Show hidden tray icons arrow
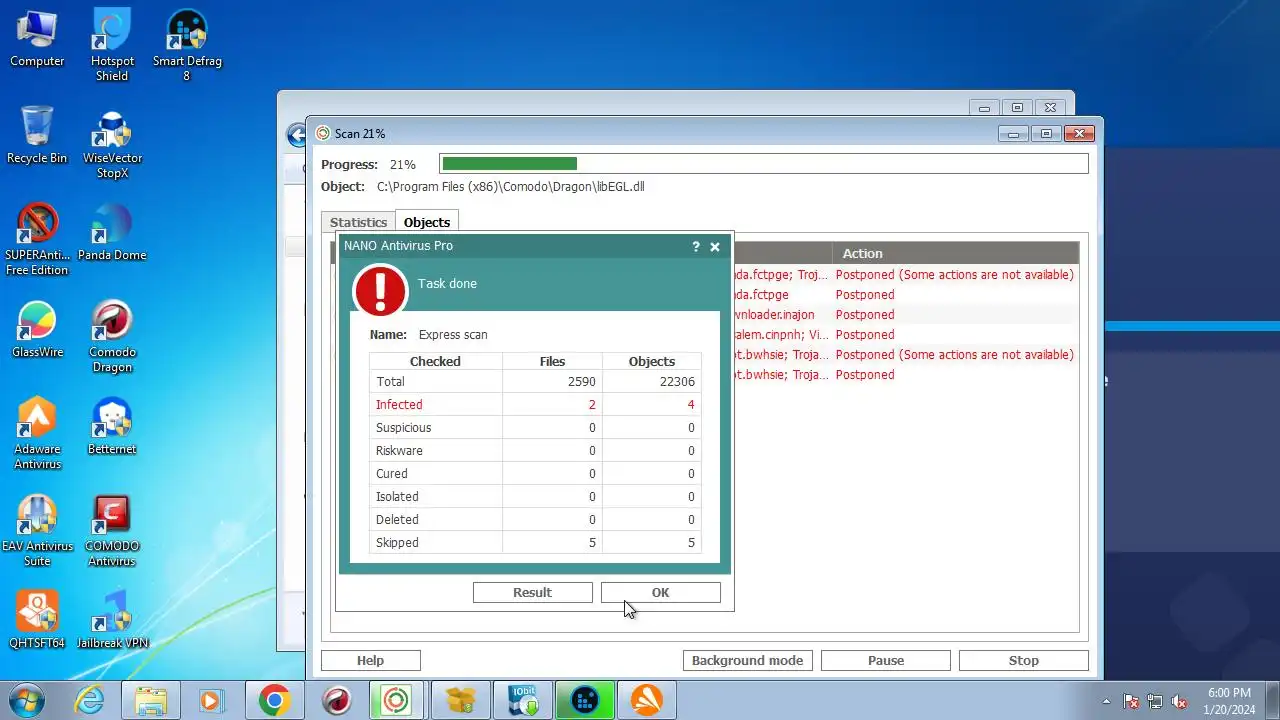Viewport: 1280px width, 720px height. [x=1106, y=701]
